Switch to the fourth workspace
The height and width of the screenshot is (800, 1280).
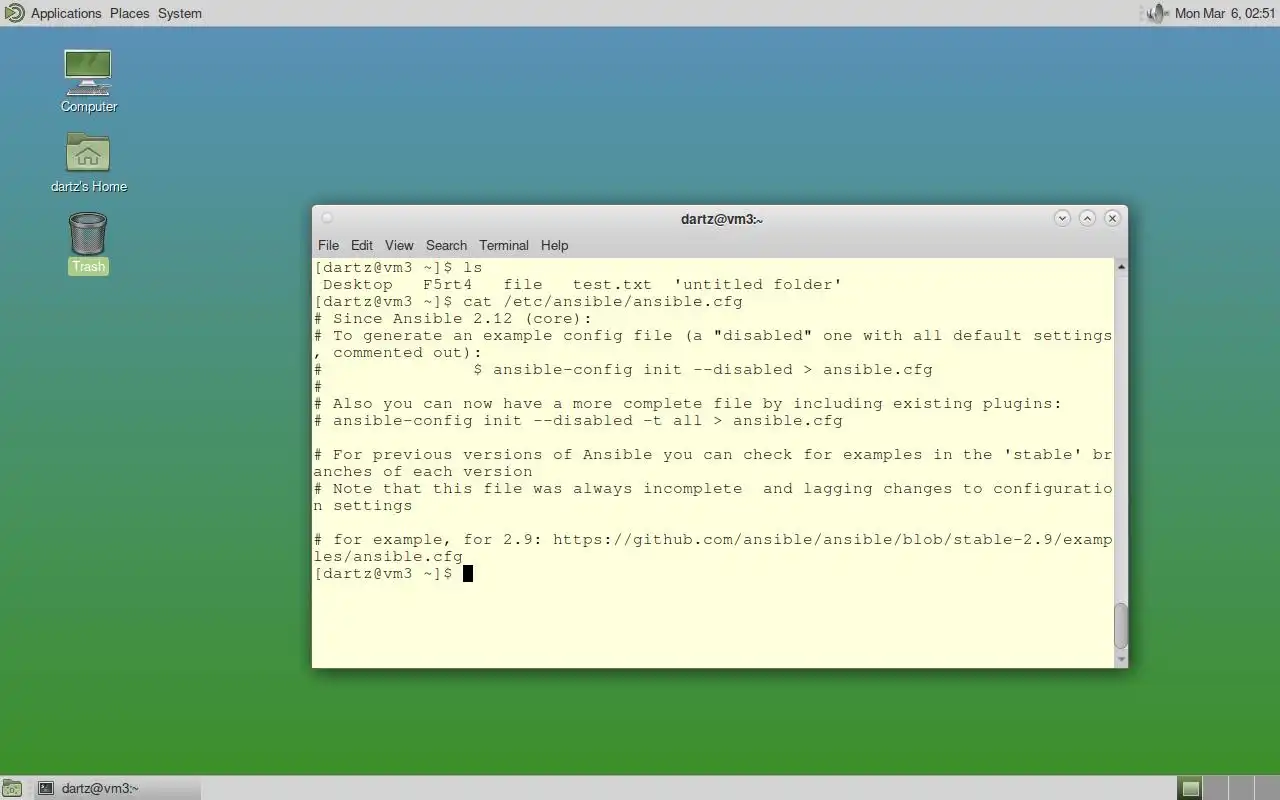coord(1266,788)
